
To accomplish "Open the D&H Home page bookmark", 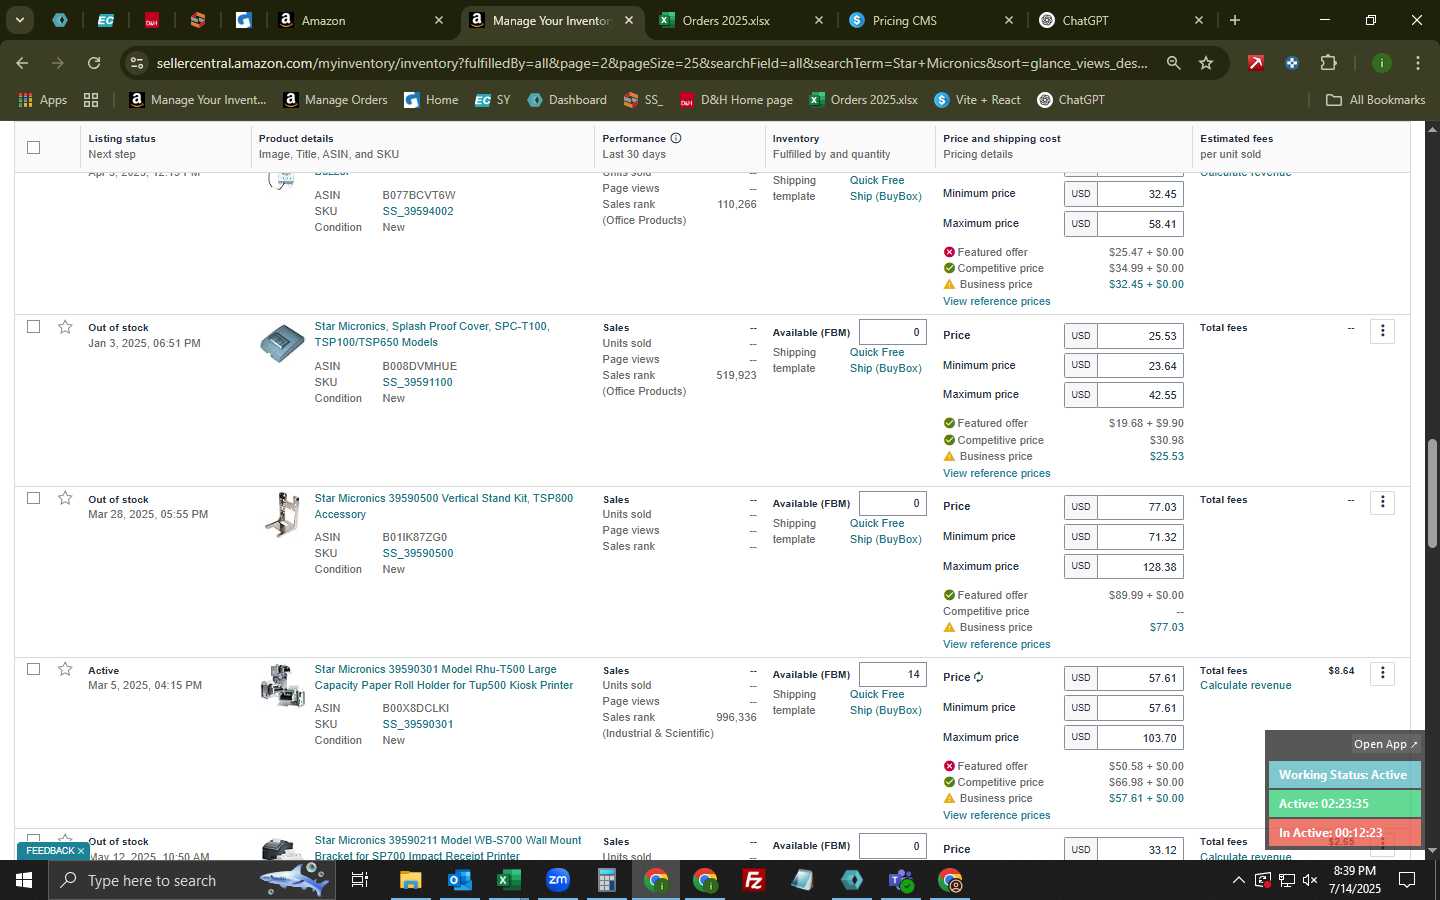I will 736,100.
